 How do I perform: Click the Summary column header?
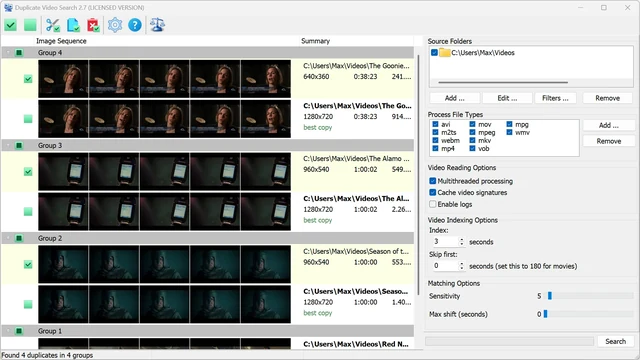[315, 41]
